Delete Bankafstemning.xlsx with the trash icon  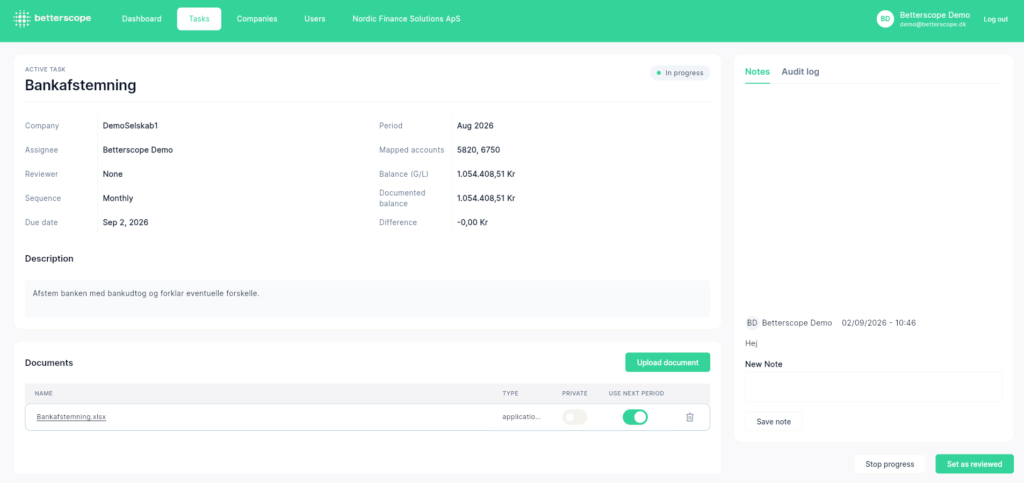coord(690,417)
